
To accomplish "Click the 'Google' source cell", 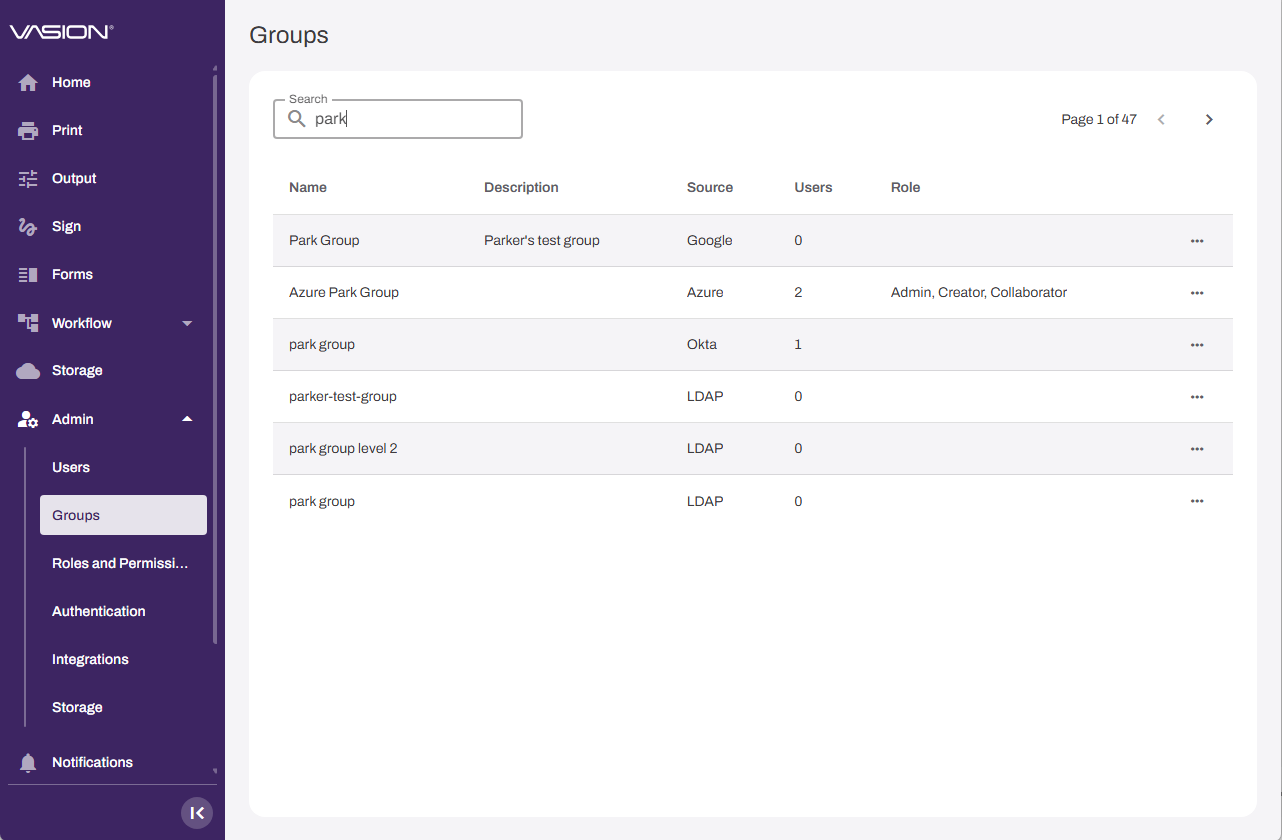I will click(x=710, y=241).
